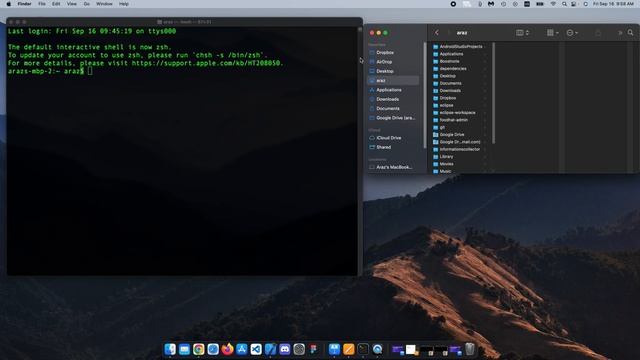Image resolution: width=640 pixels, height=360 pixels.
Task: Select Dropbox in the Finder sidebar
Action: click(393, 53)
